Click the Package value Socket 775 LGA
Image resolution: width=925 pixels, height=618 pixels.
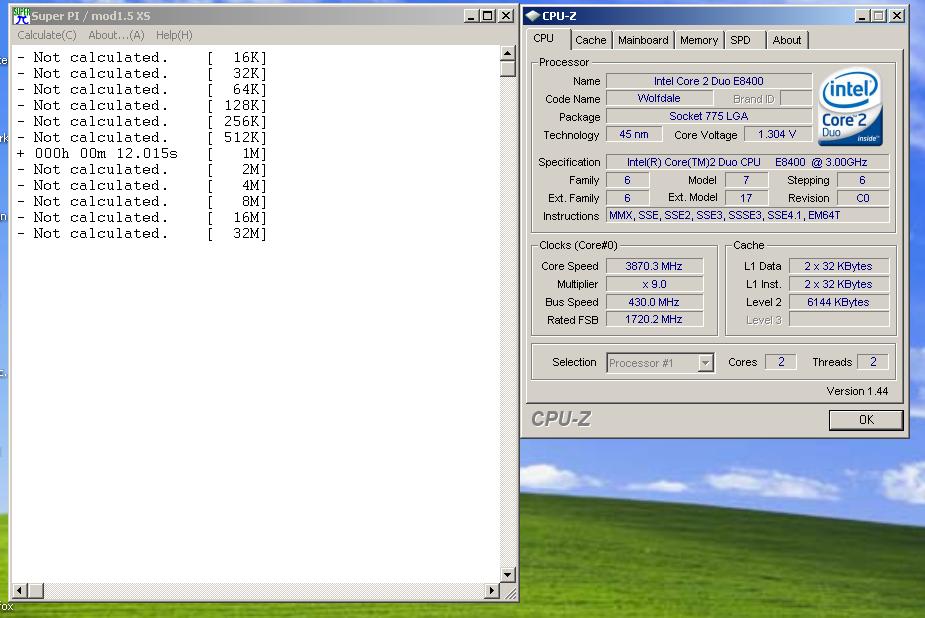point(708,116)
